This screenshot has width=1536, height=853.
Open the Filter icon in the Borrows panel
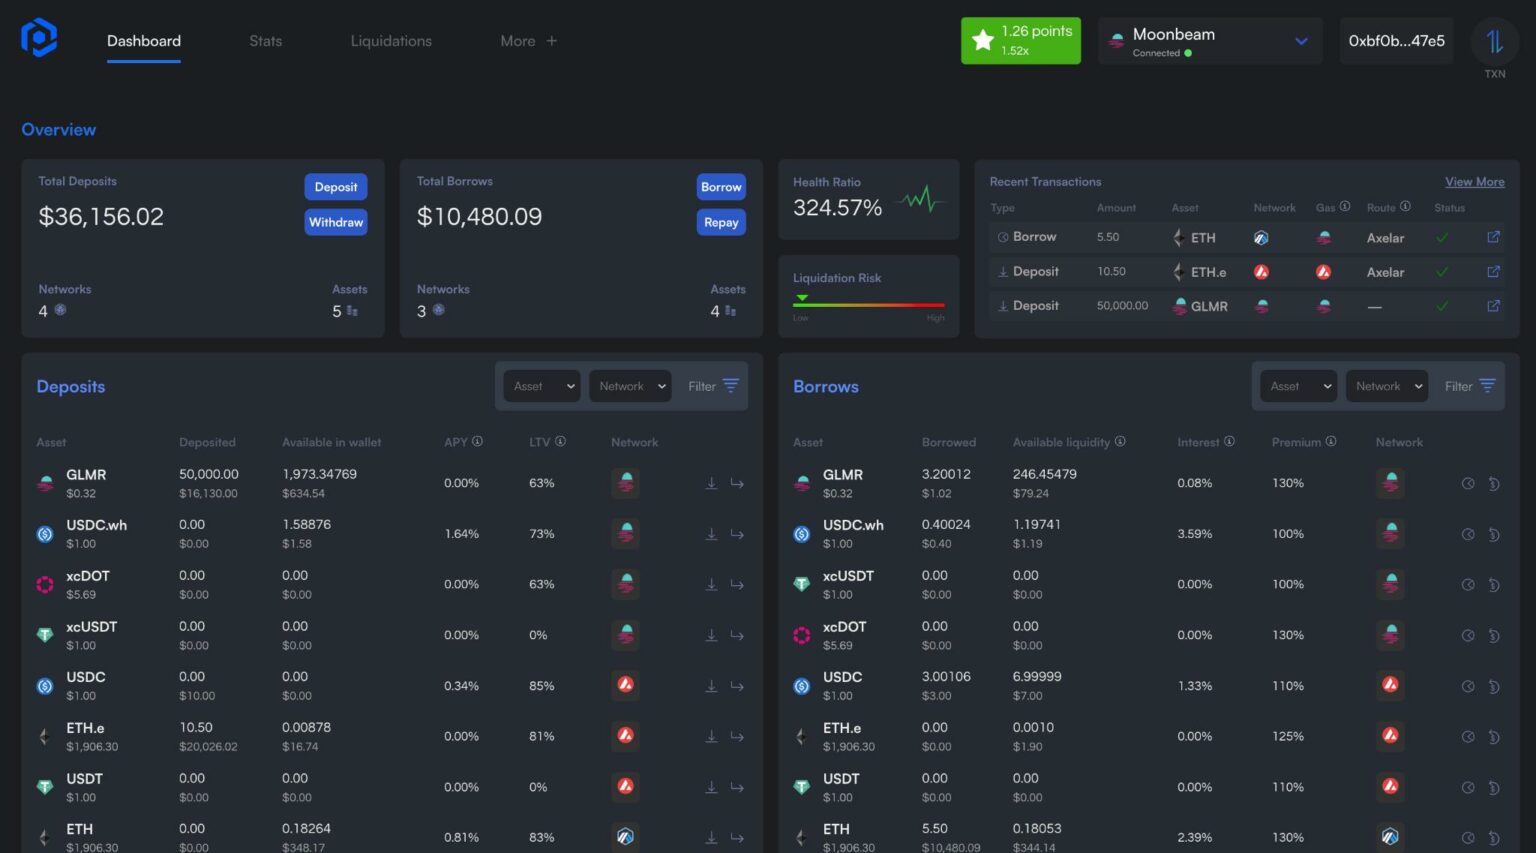click(x=1487, y=385)
